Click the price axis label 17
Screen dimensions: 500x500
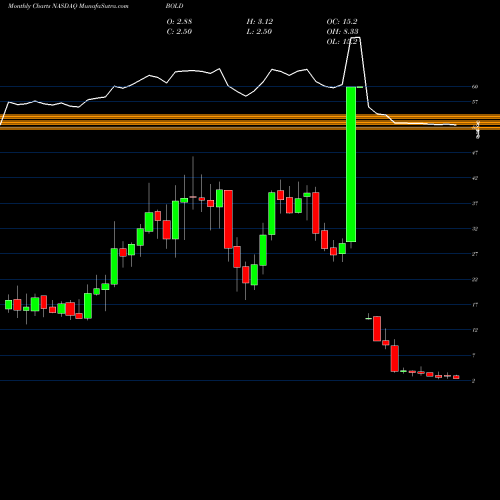[475, 305]
